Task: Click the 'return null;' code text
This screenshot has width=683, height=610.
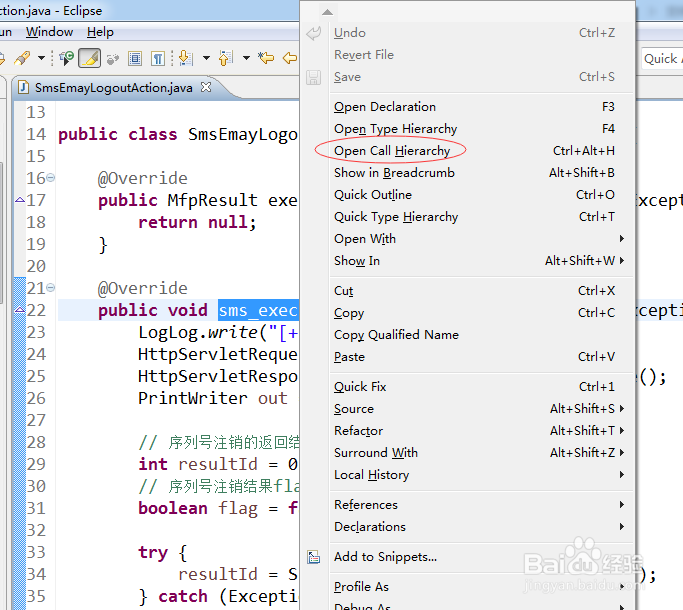Action: pyautogui.click(x=197, y=223)
